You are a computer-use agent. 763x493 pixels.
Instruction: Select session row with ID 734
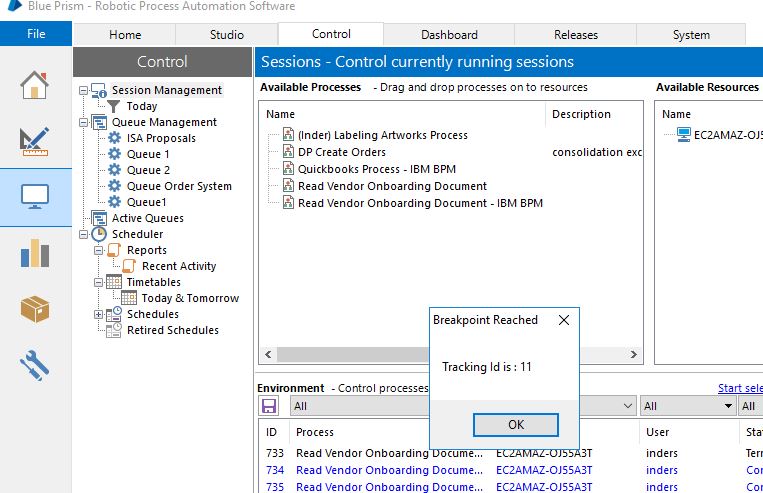click(511, 470)
